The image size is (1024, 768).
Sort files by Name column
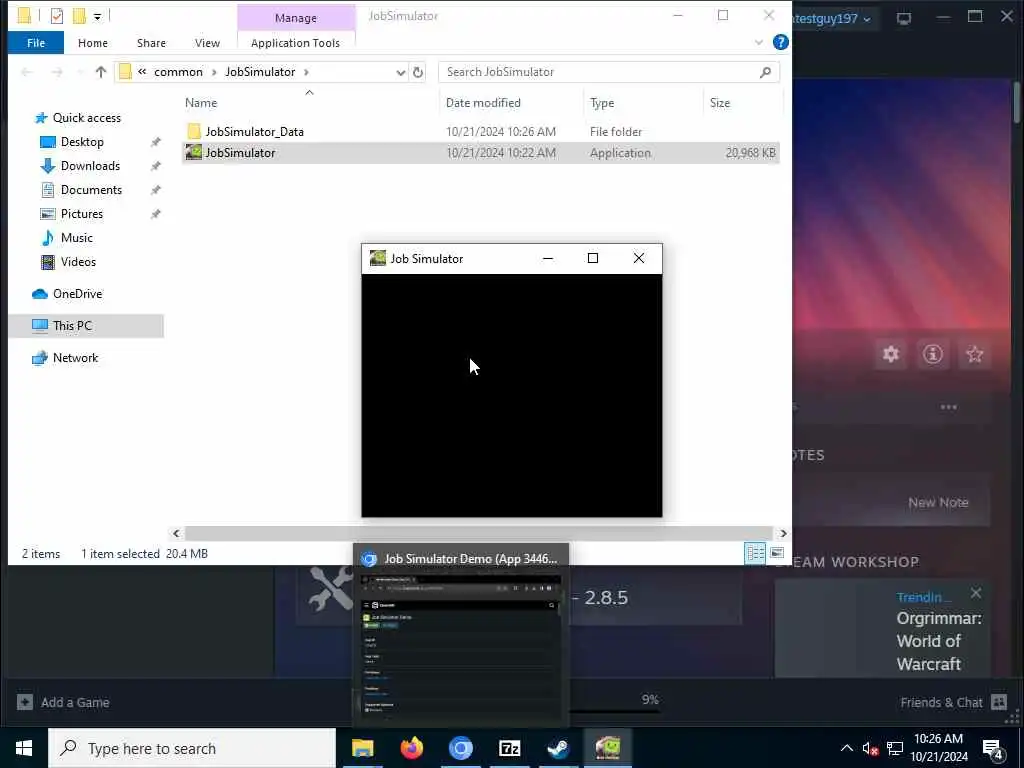201,103
